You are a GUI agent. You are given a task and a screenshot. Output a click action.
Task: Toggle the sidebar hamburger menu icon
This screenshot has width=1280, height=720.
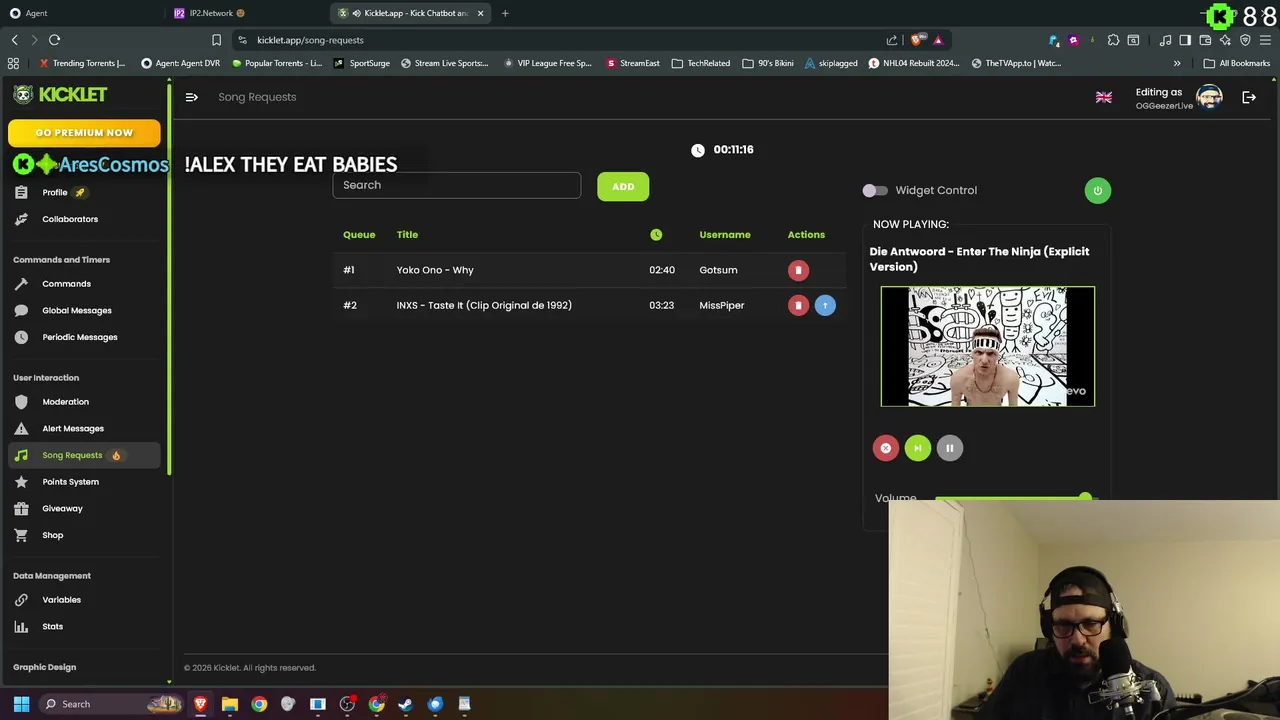pos(191,97)
